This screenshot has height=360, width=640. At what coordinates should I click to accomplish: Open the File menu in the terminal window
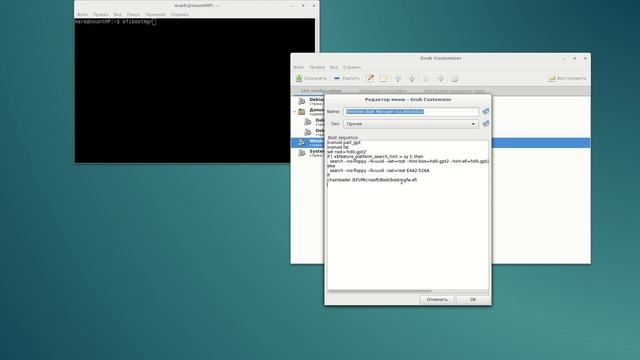coord(82,14)
